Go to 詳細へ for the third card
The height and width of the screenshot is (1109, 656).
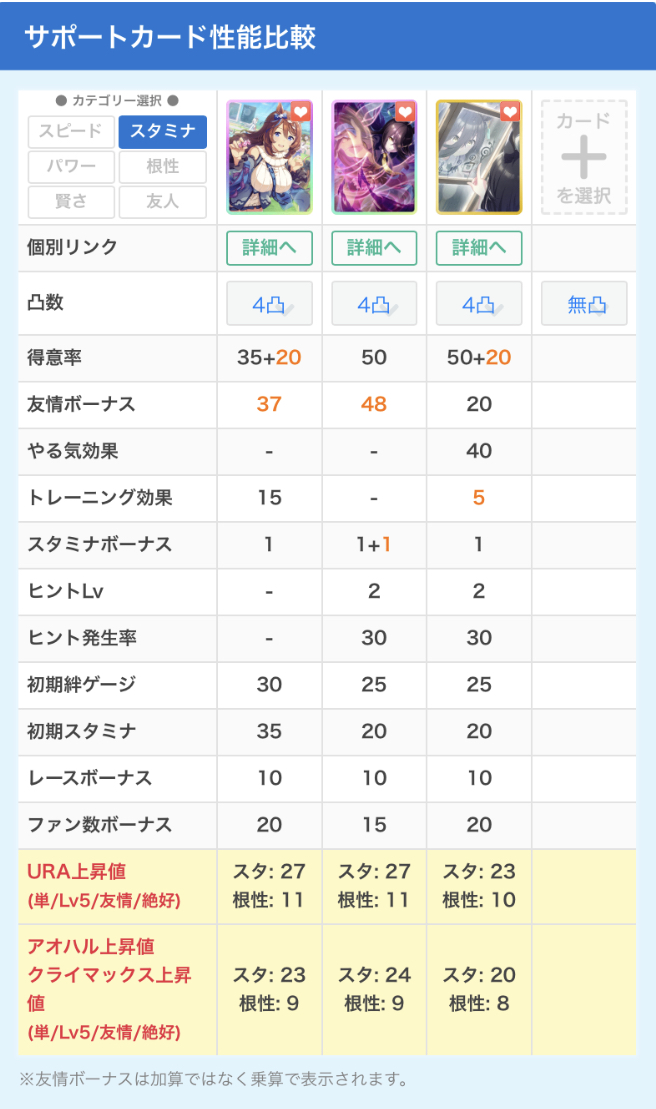point(479,248)
